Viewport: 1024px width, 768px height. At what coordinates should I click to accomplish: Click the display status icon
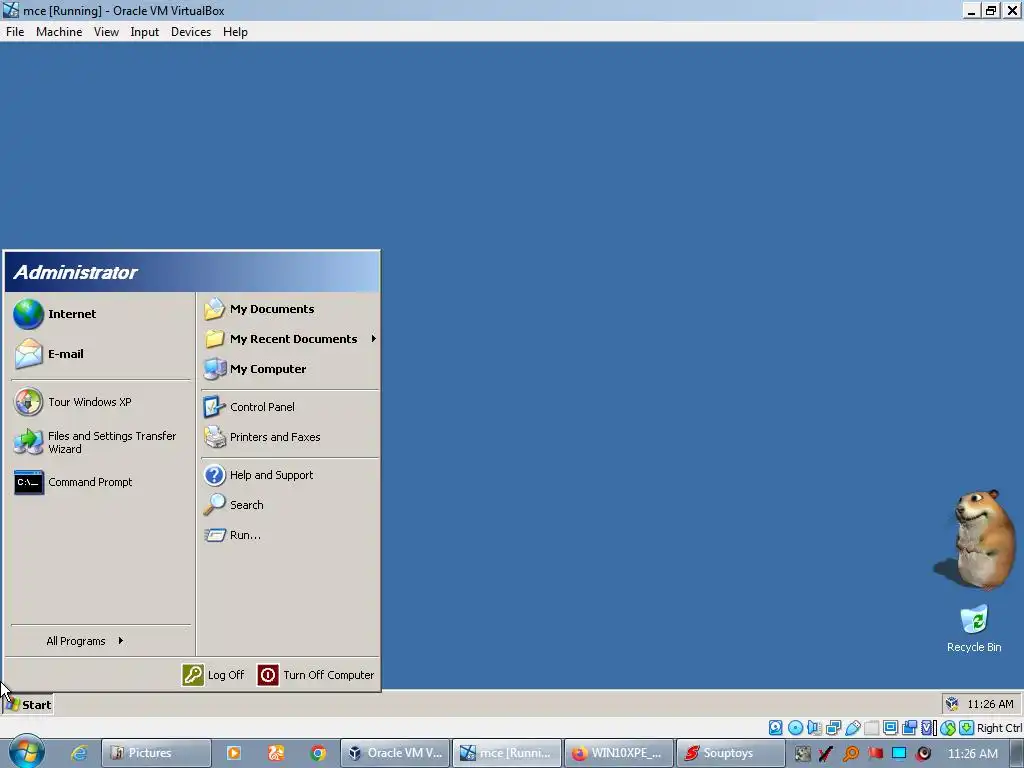pos(890,728)
